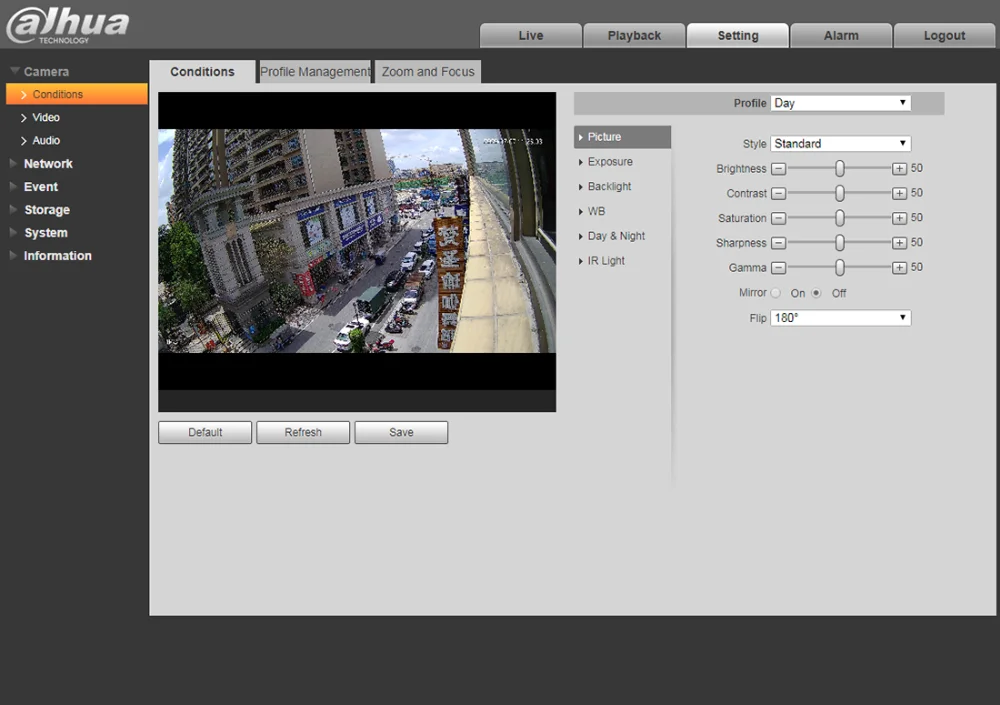Increase Saturation with the plus icon
Screen dimensions: 1000x705
click(x=899, y=218)
